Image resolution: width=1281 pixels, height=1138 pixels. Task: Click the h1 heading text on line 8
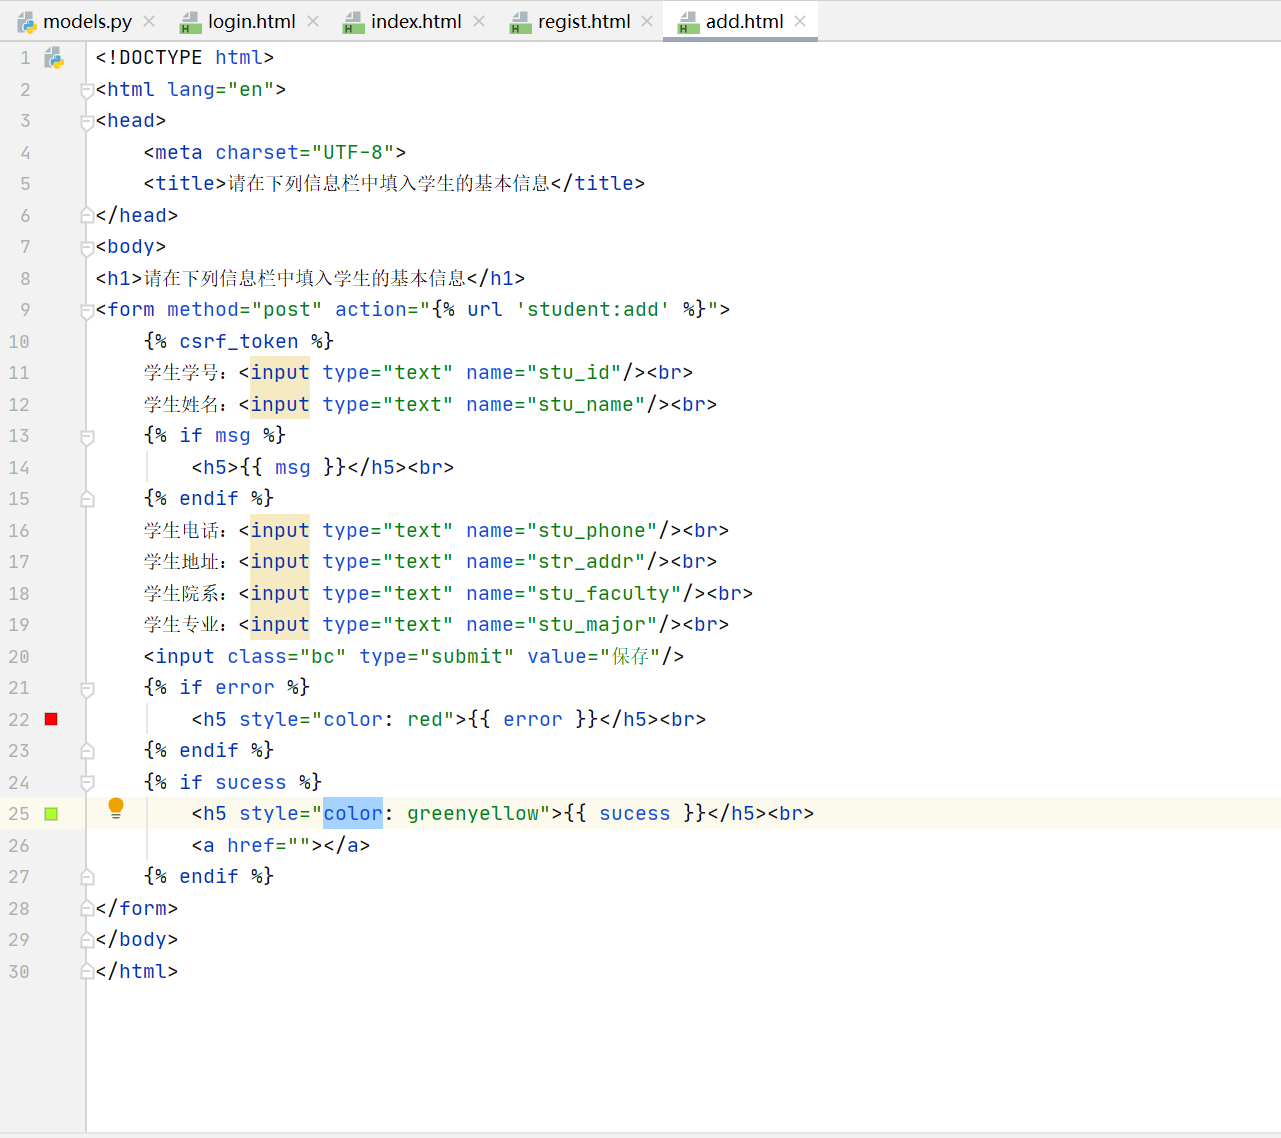point(305,279)
